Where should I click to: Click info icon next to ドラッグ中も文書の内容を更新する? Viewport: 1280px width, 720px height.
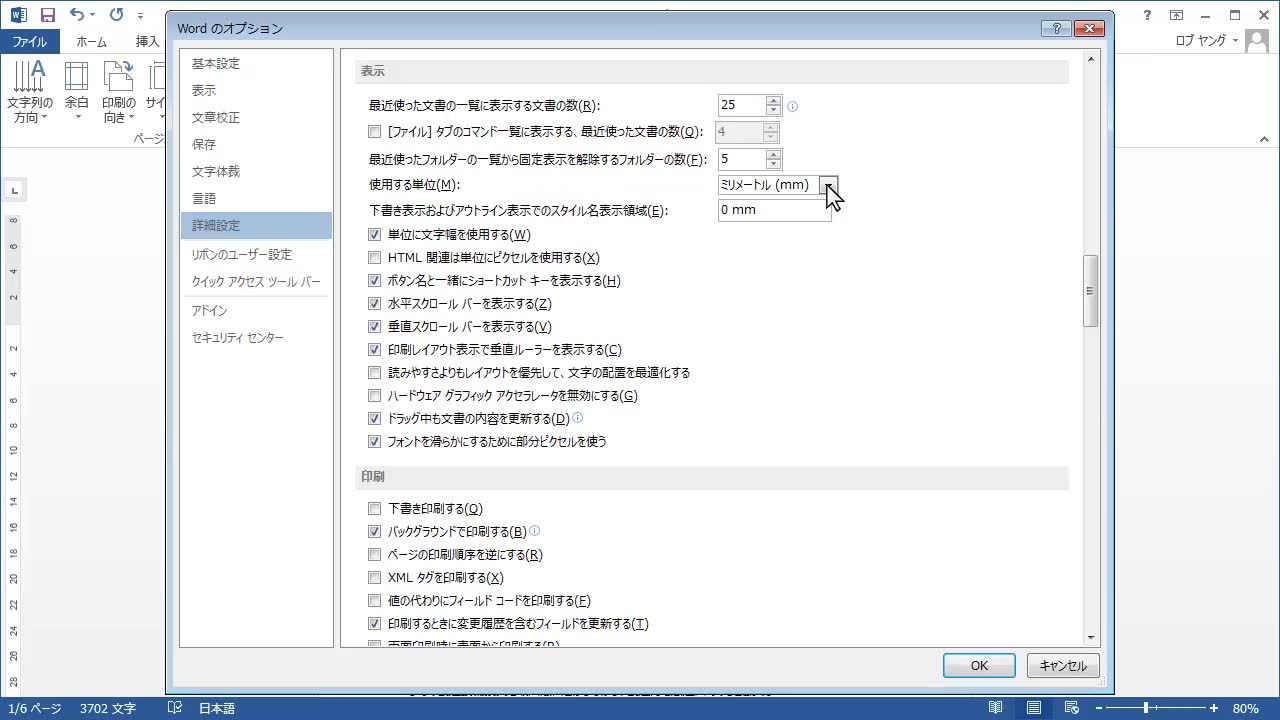[x=577, y=418]
